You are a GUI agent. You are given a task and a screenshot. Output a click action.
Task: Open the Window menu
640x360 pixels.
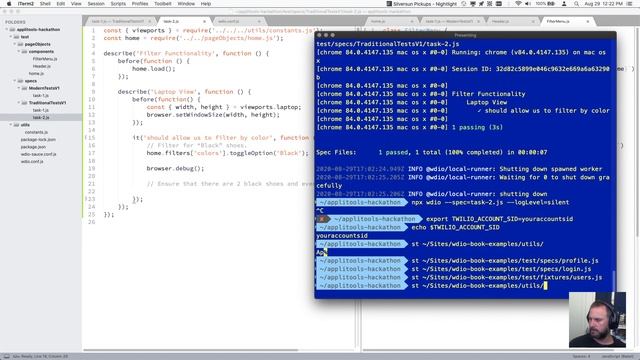click(186, 4)
